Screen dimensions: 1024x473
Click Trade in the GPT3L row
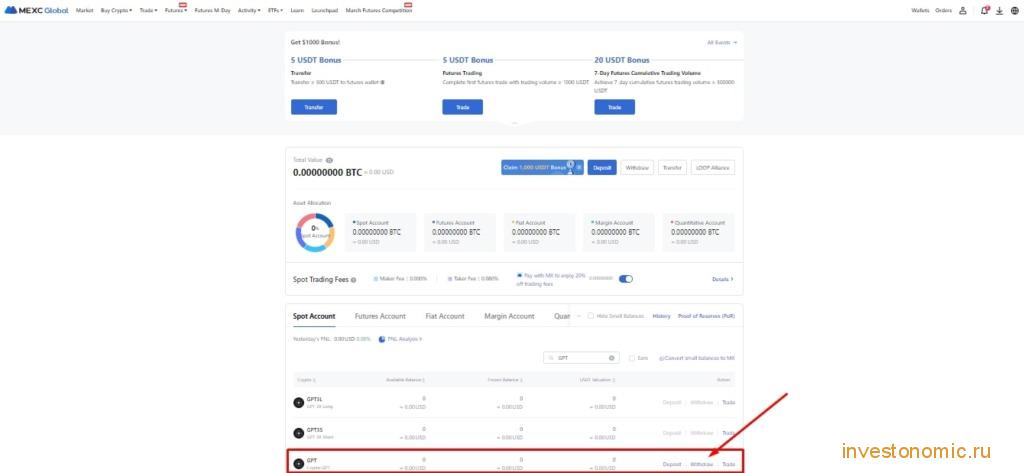click(729, 402)
